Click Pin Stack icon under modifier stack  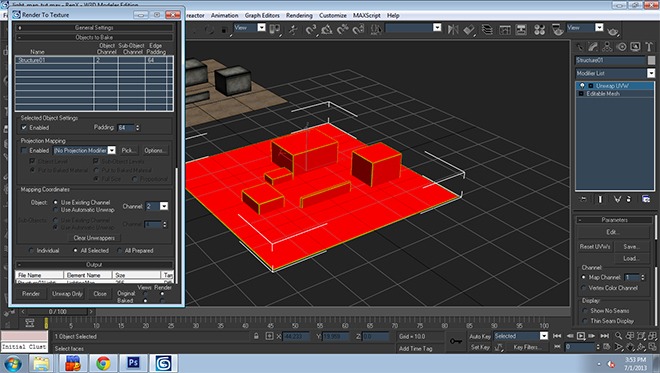583,199
